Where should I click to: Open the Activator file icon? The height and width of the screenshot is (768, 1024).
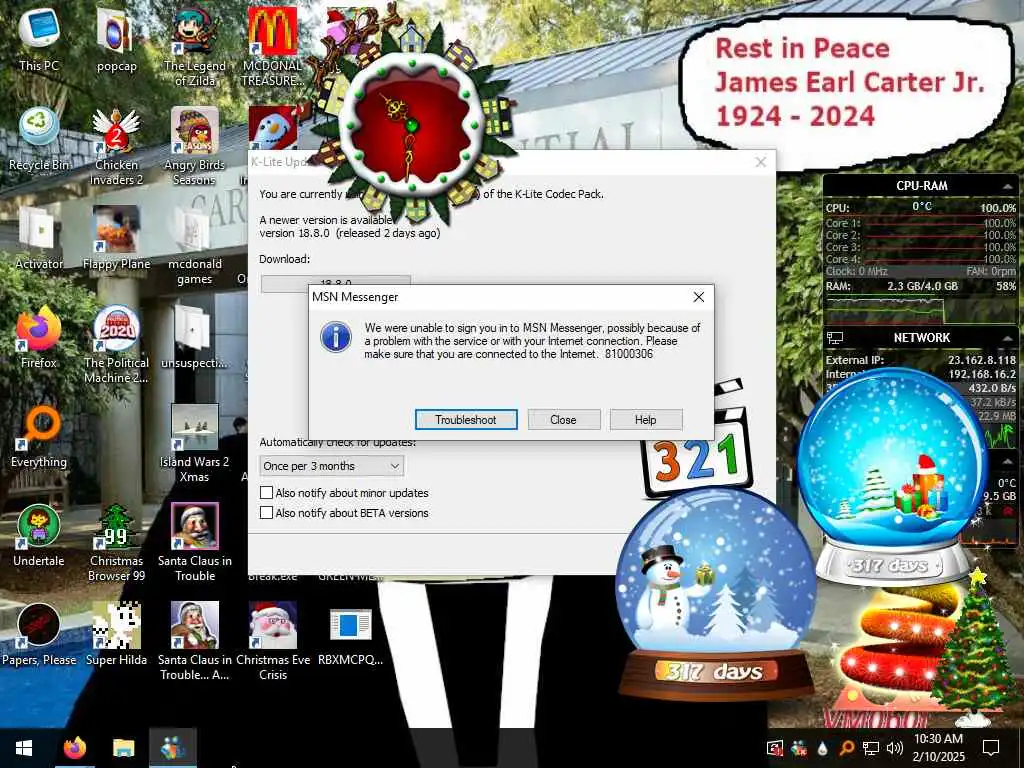point(39,238)
